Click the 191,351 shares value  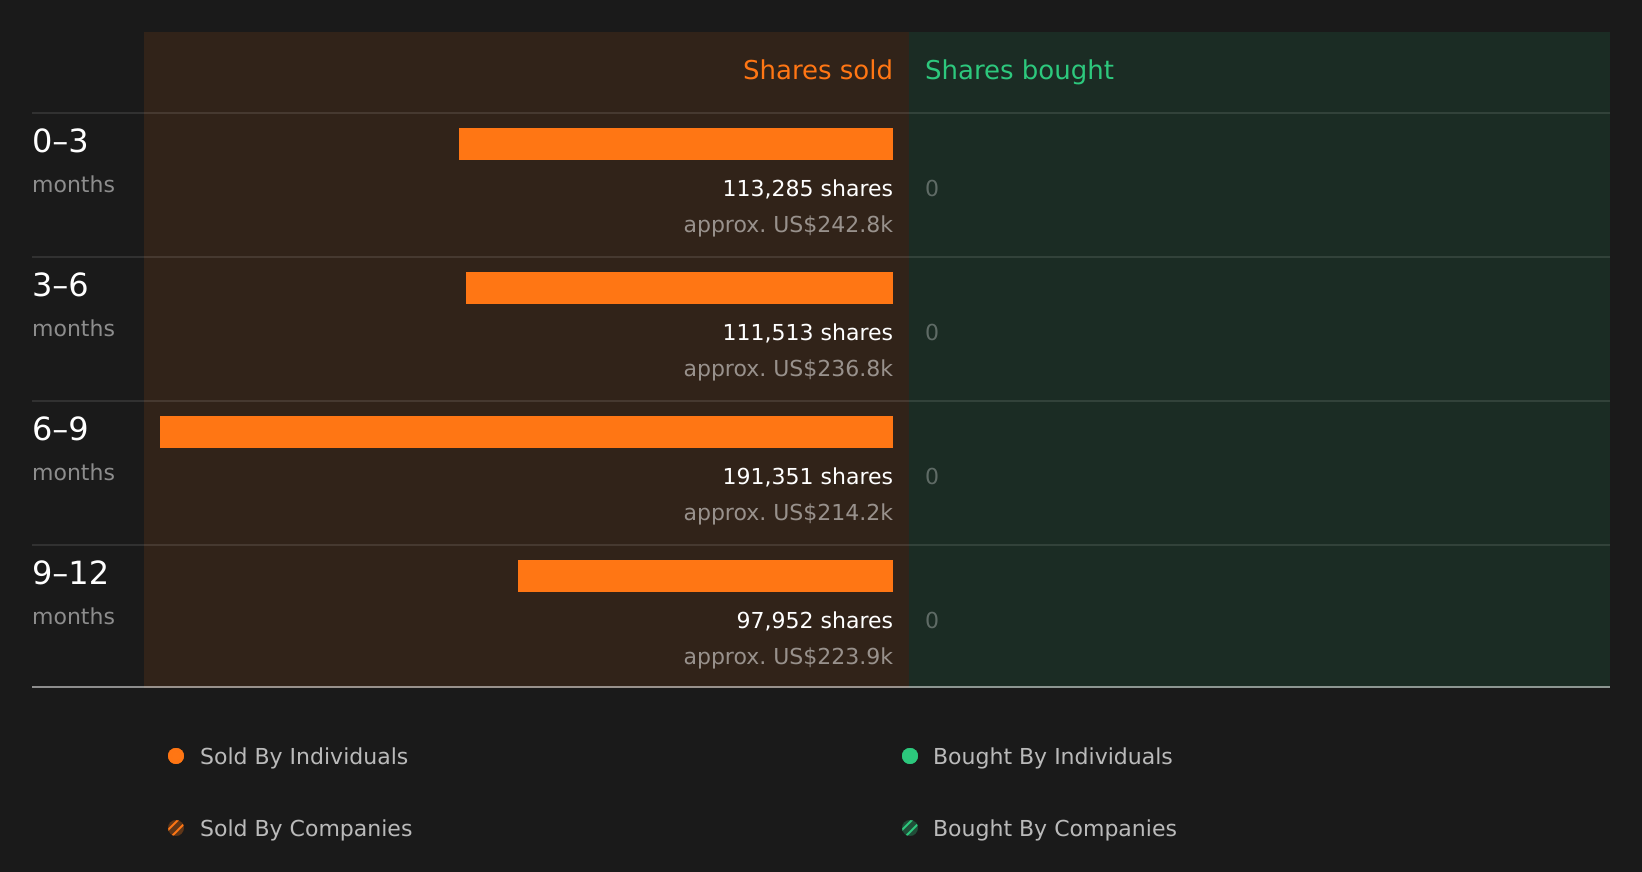pos(807,477)
